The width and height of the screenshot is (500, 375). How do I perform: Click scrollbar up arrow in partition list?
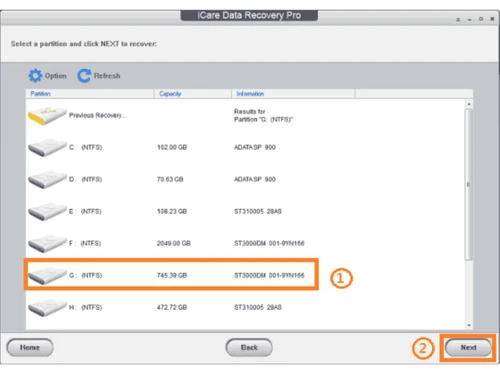pos(469,104)
